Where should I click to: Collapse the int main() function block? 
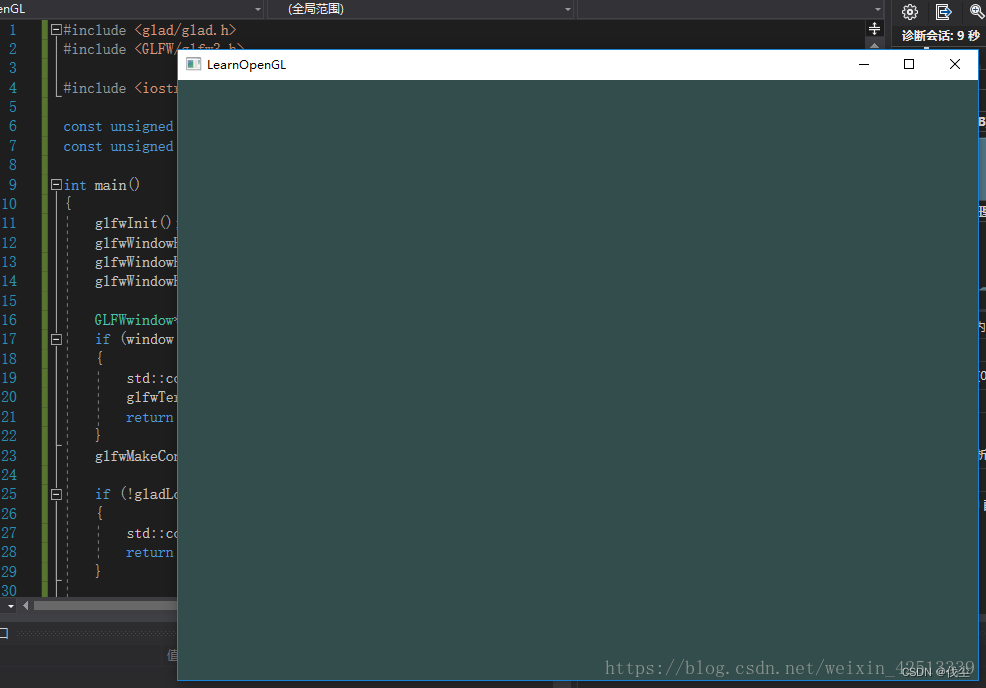pos(56,184)
